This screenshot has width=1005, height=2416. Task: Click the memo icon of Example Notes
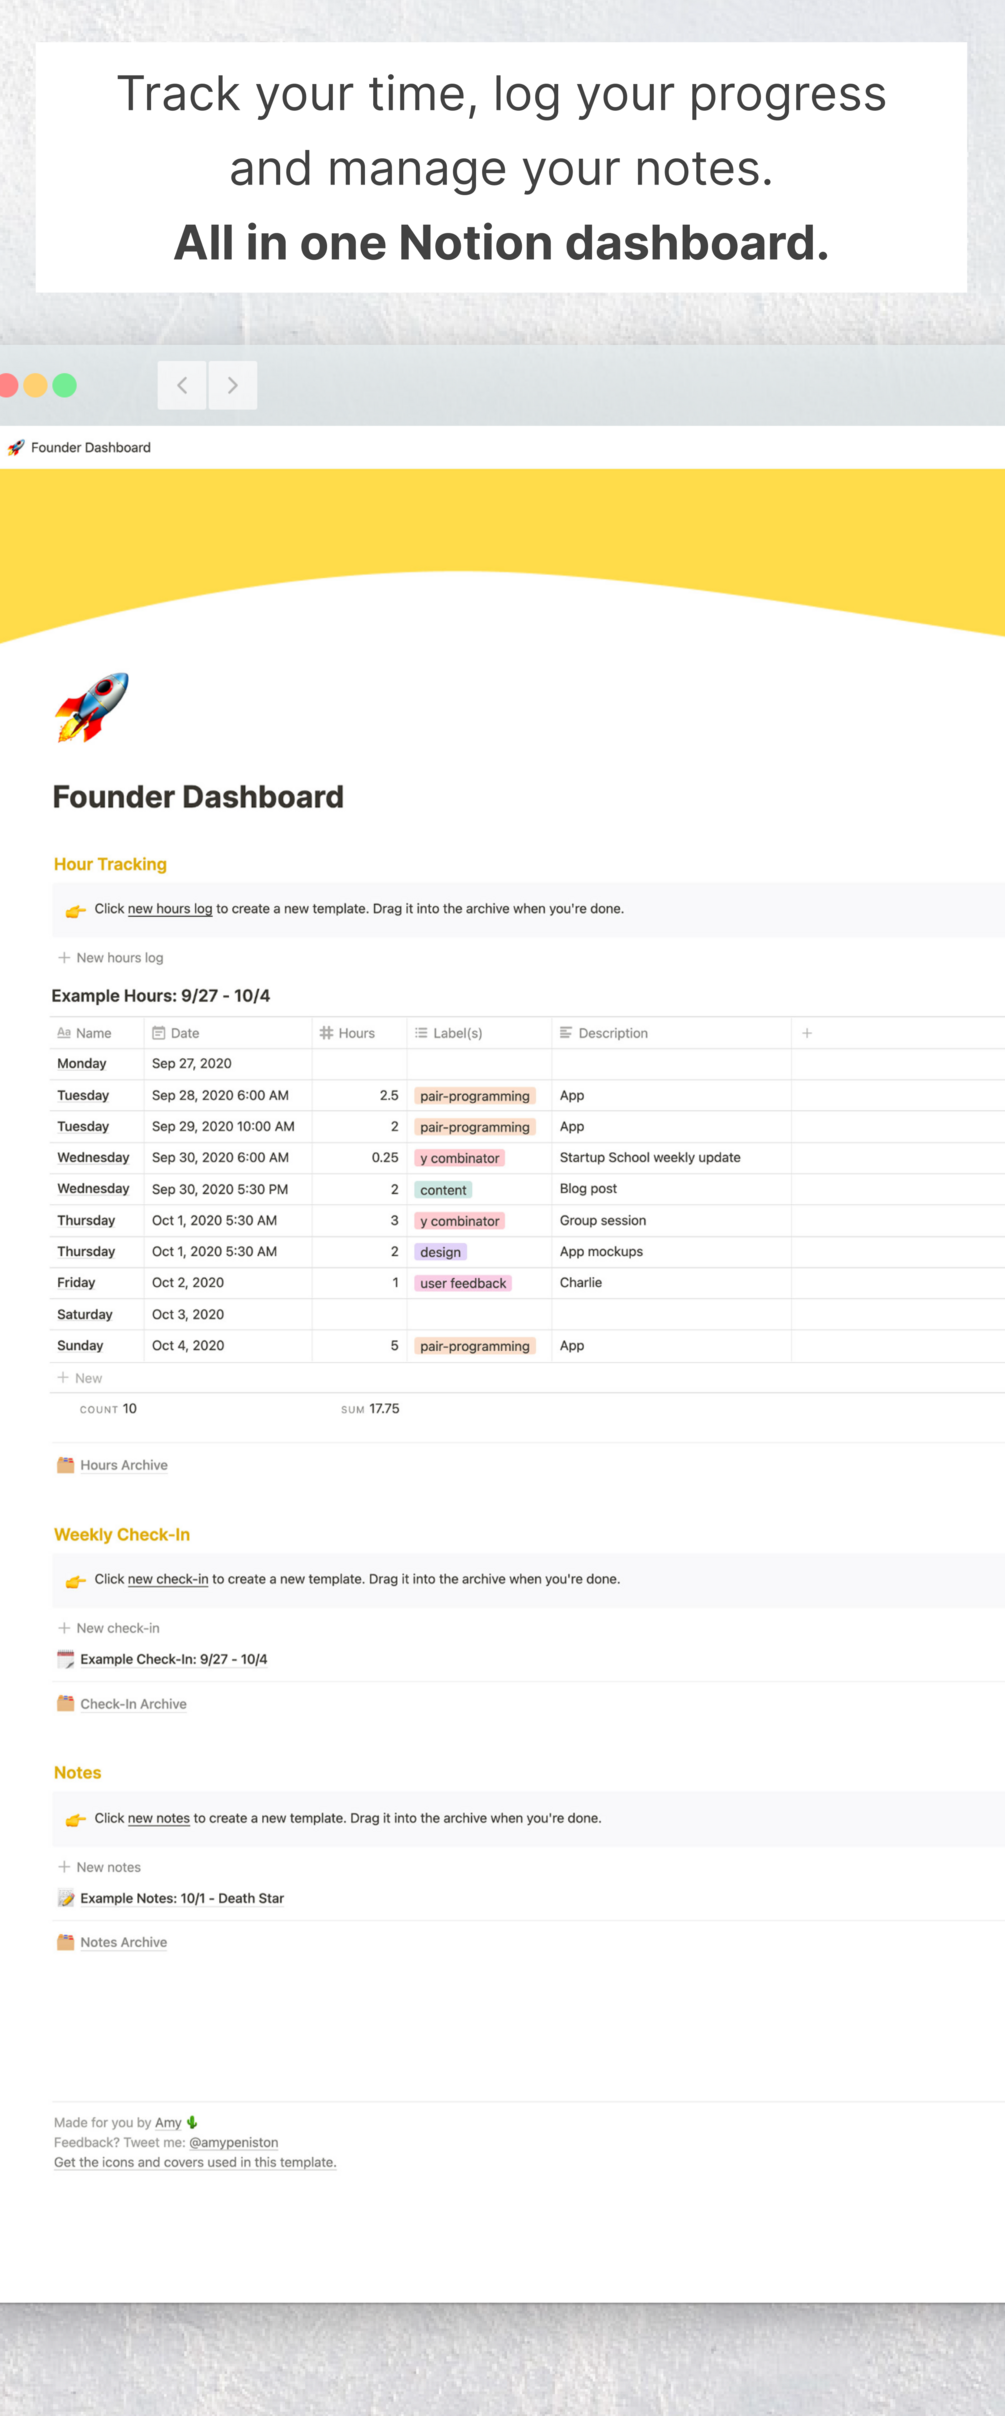coord(65,1898)
